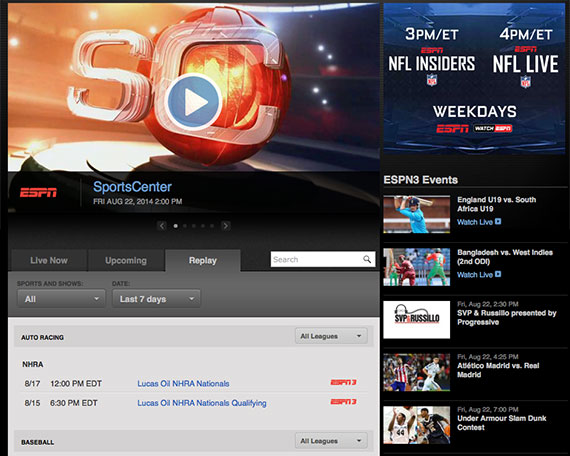570x456 pixels.
Task: Click the SportsCenter title link
Action: [x=132, y=187]
